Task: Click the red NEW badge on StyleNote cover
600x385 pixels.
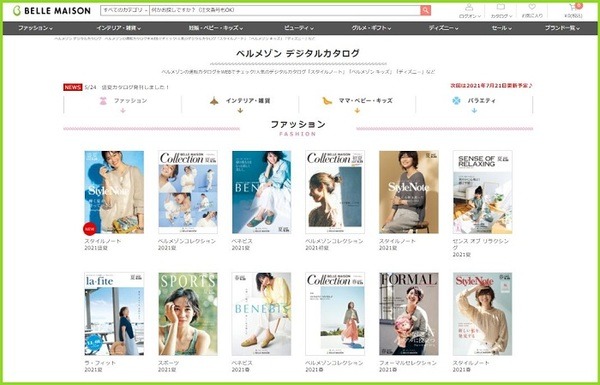Action: tap(90, 229)
